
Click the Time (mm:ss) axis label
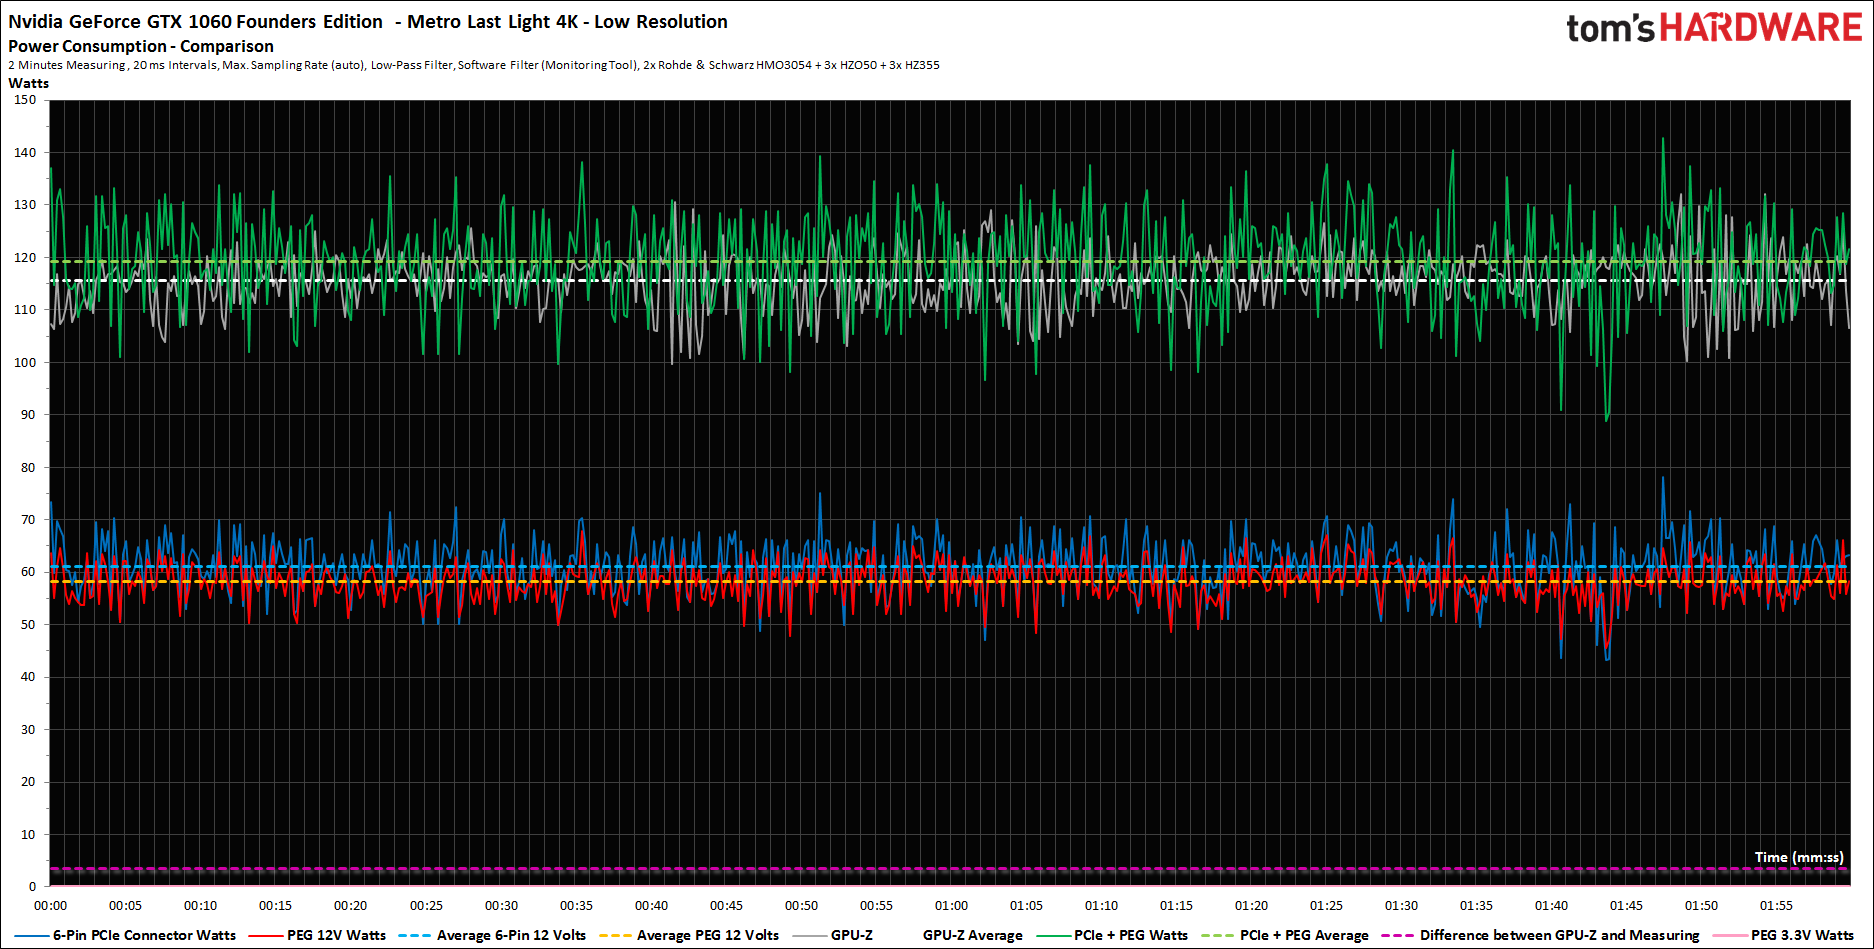point(1799,857)
